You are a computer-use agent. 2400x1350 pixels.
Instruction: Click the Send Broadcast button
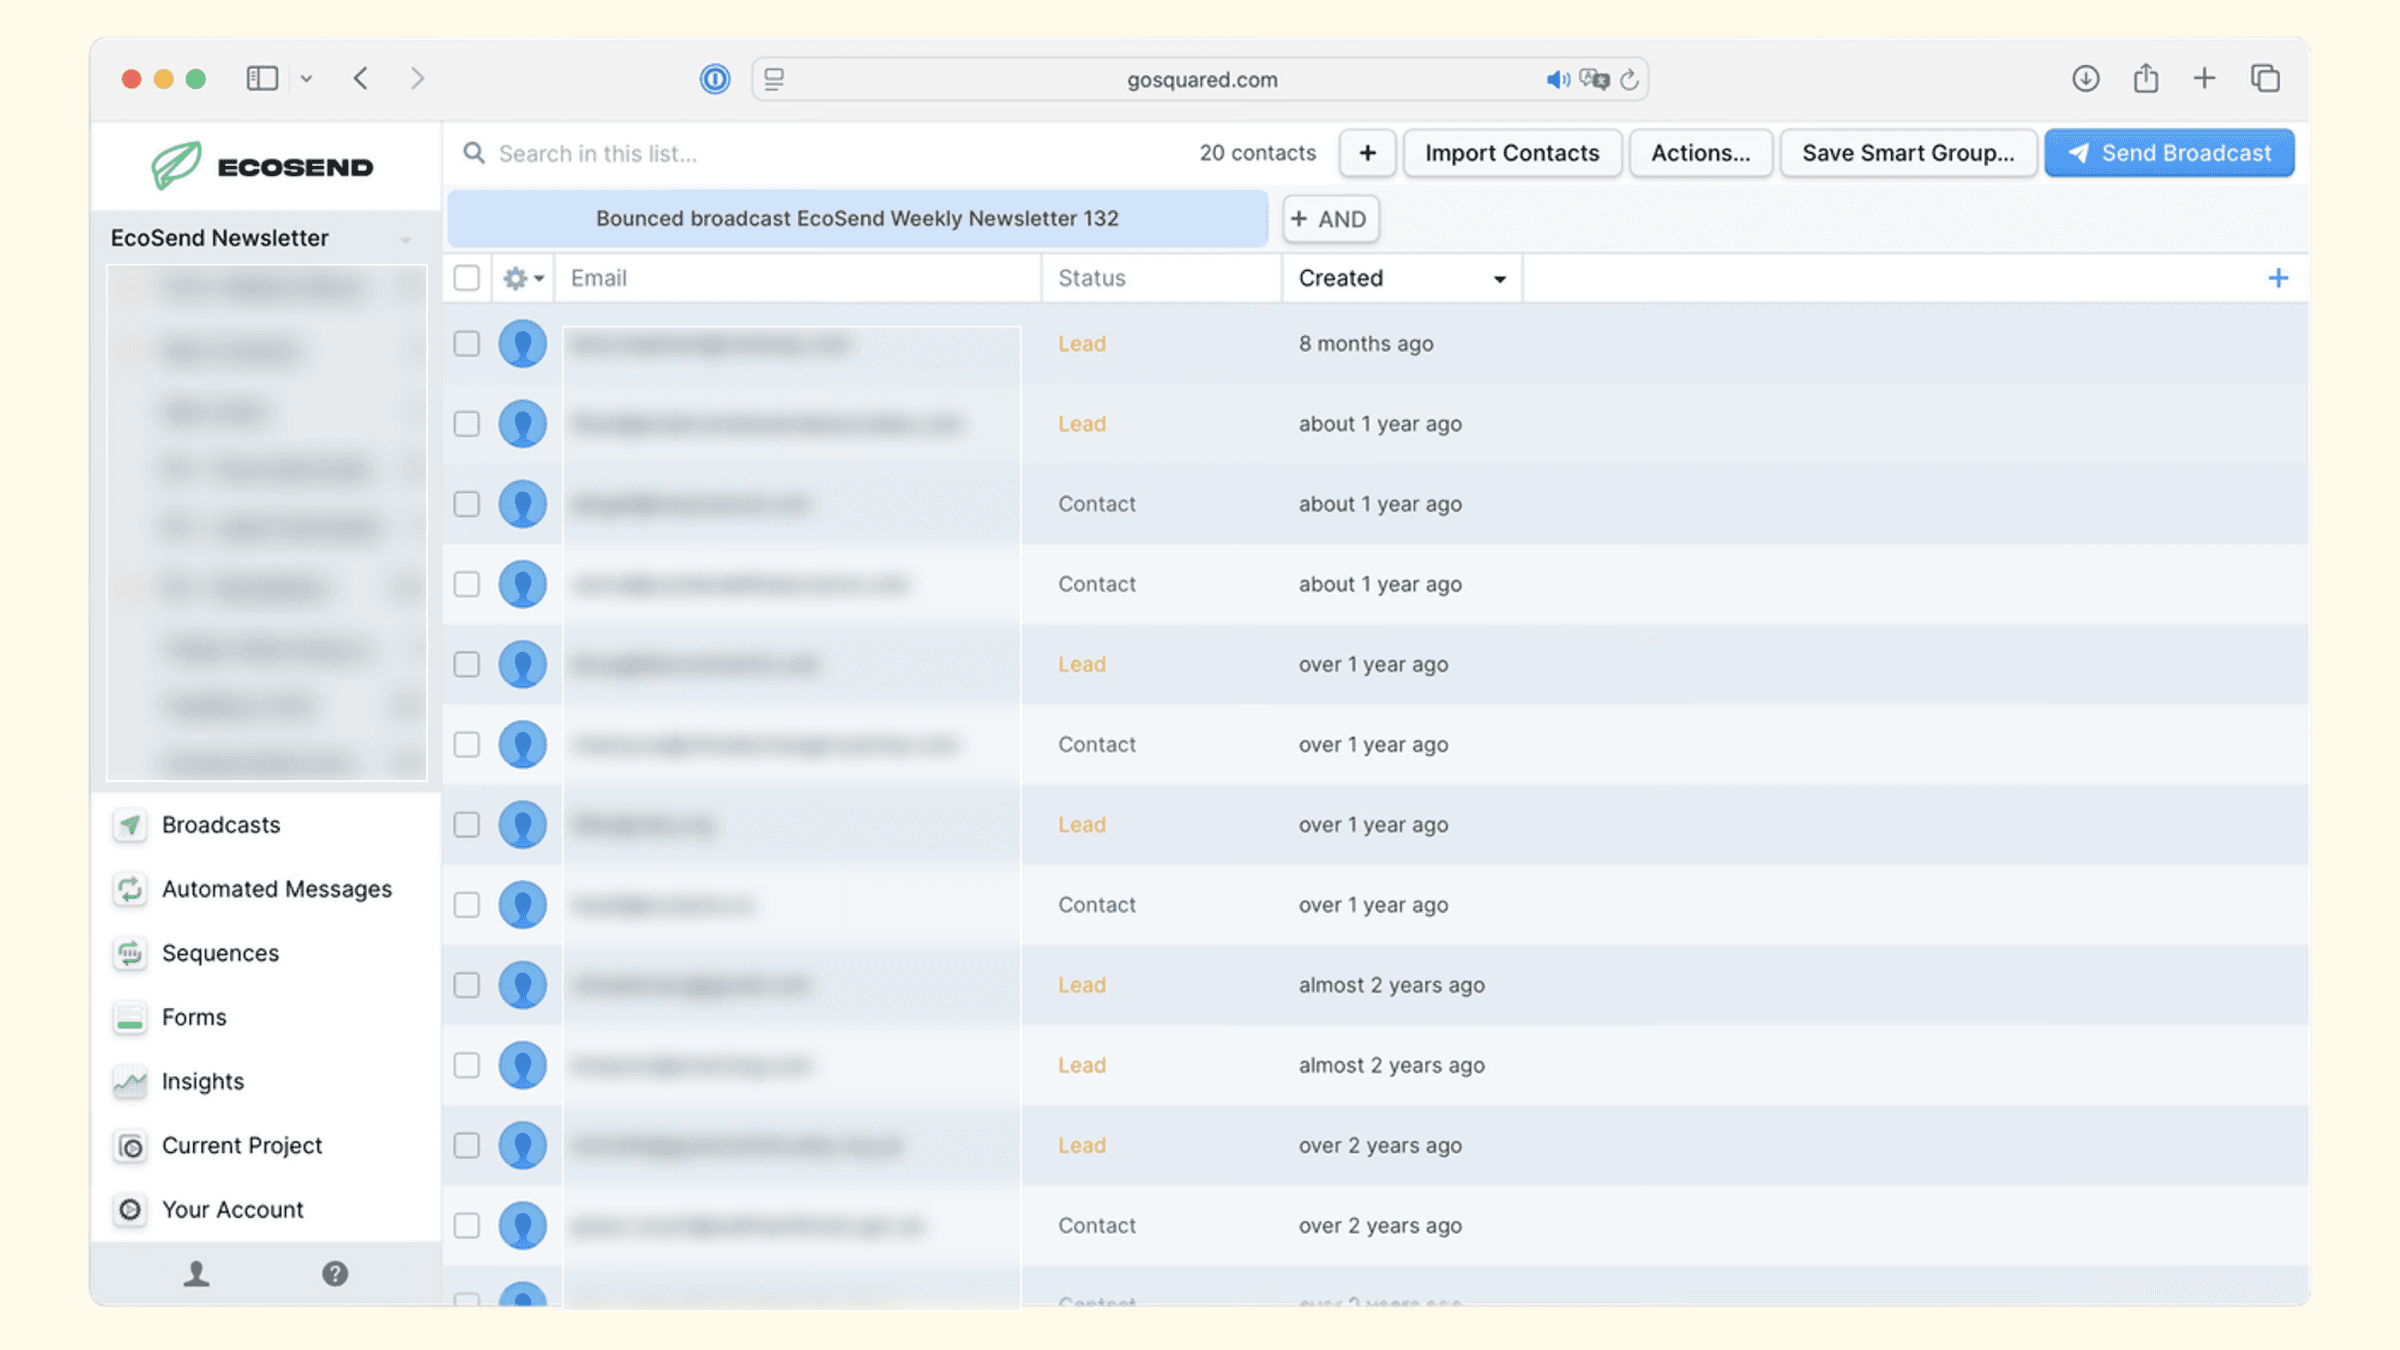[x=2169, y=153]
